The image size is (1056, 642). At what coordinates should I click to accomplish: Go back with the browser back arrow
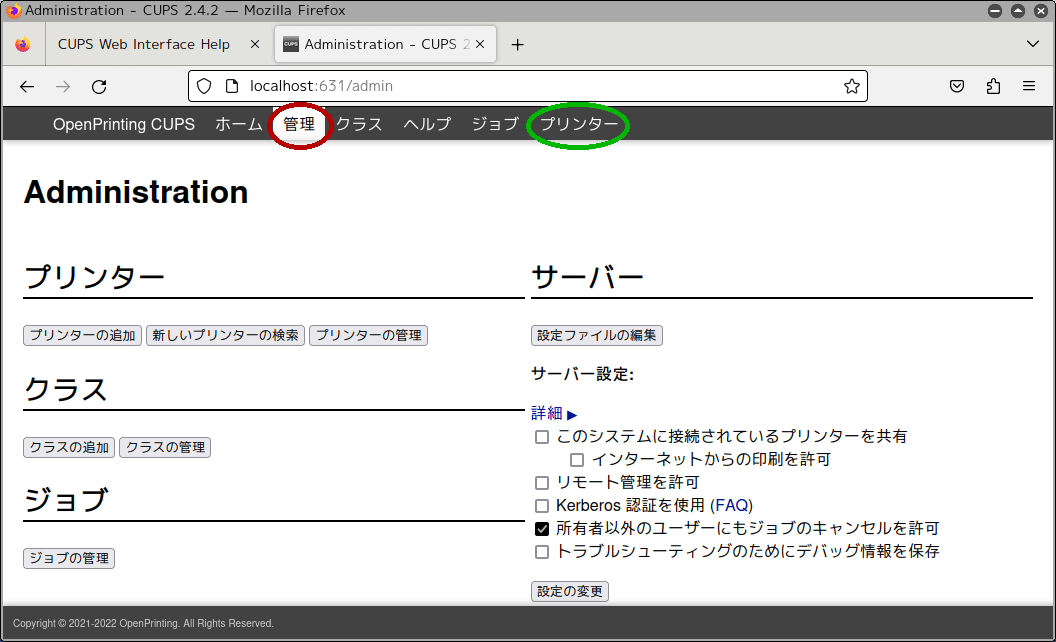(x=27, y=86)
